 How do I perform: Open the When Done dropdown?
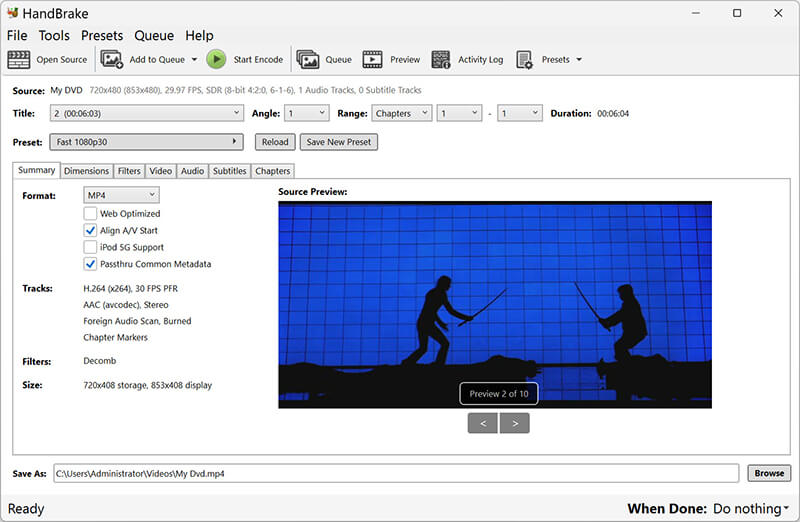[x=751, y=509]
